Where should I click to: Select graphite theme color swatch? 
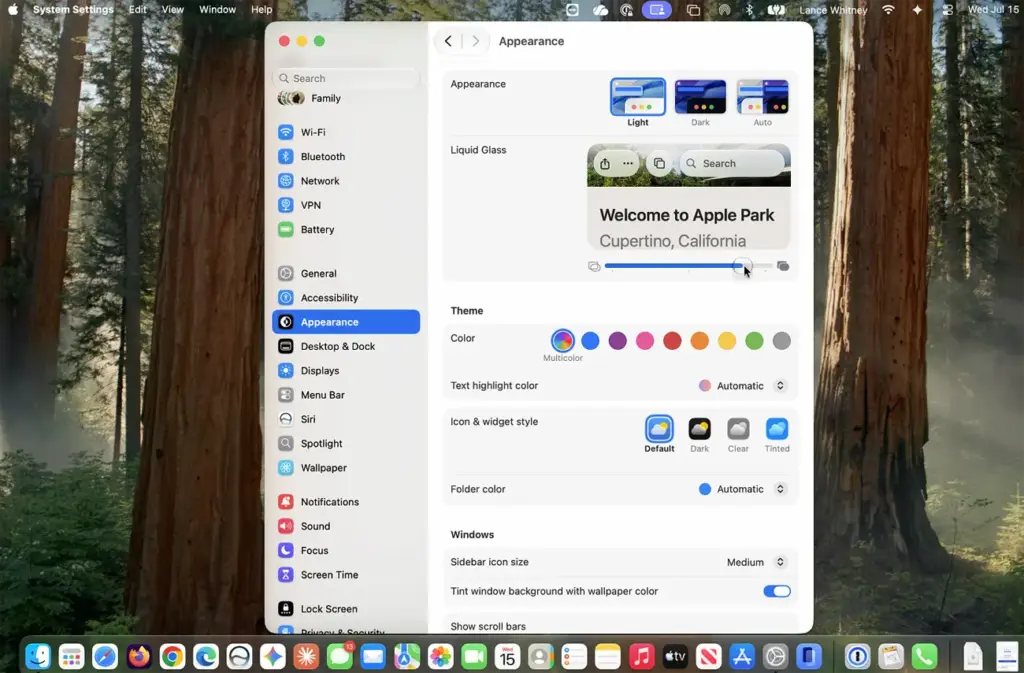coord(782,341)
